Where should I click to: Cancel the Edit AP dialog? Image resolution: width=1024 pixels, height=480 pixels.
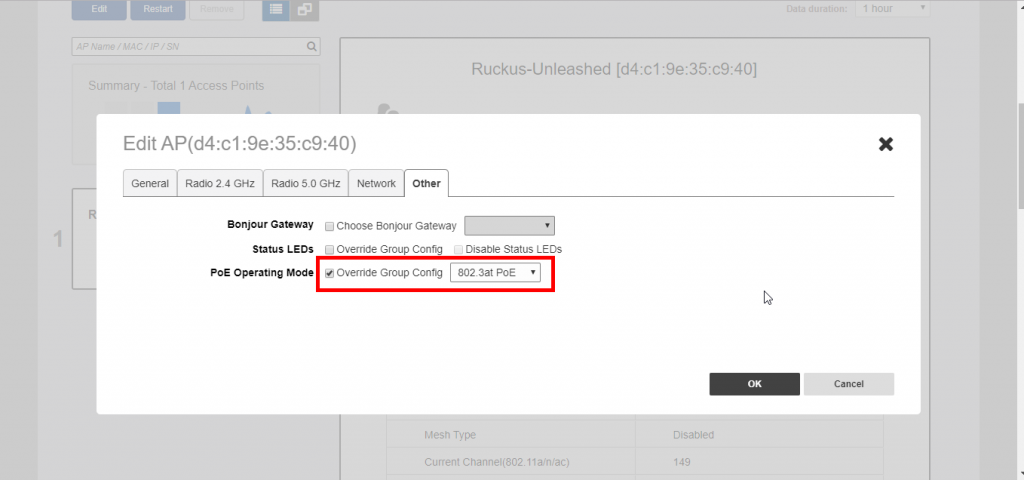pos(848,384)
